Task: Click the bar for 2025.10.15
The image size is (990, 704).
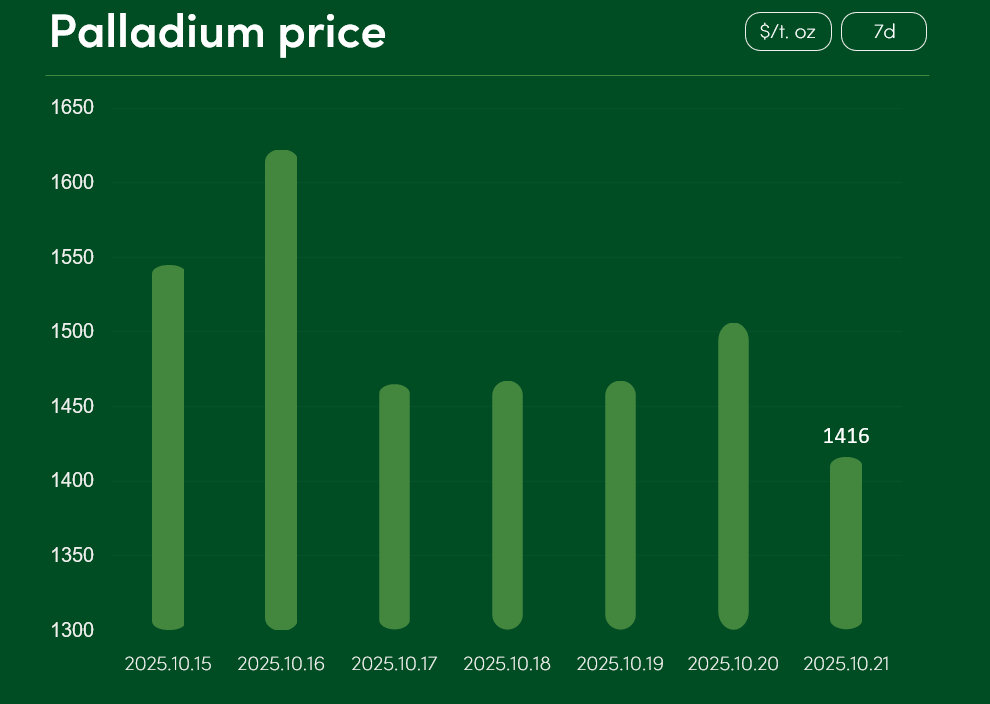Action: click(168, 447)
